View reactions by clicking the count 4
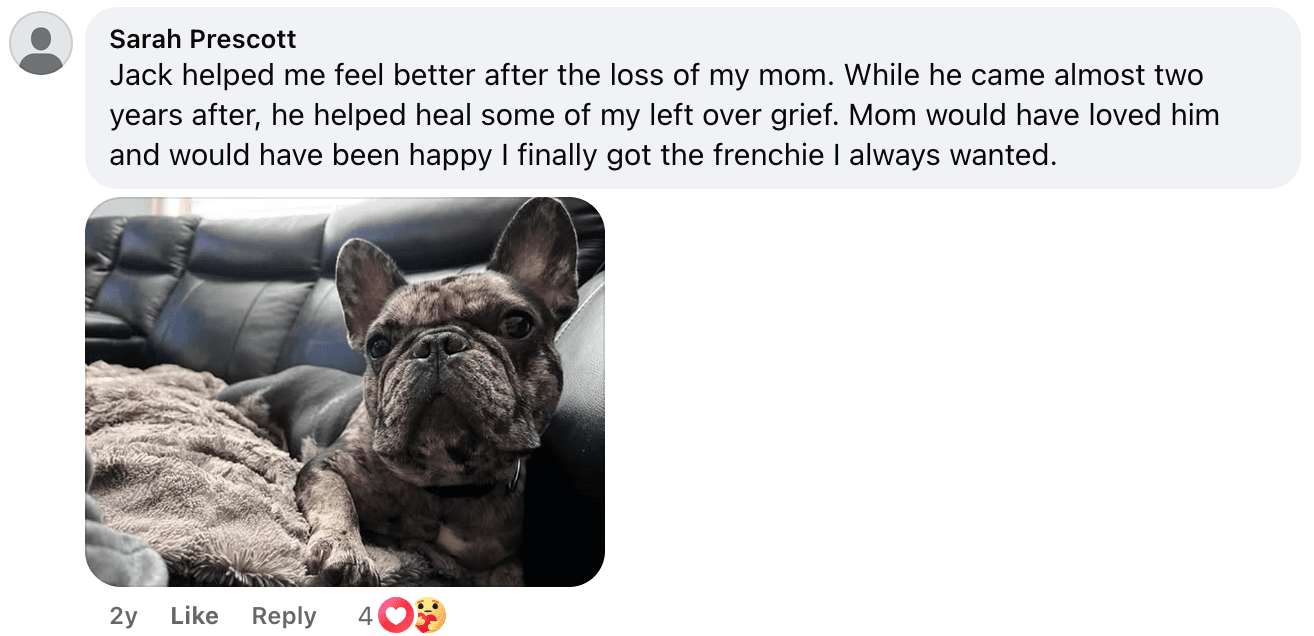Screen dimensions: 1314x636 tap(365, 616)
